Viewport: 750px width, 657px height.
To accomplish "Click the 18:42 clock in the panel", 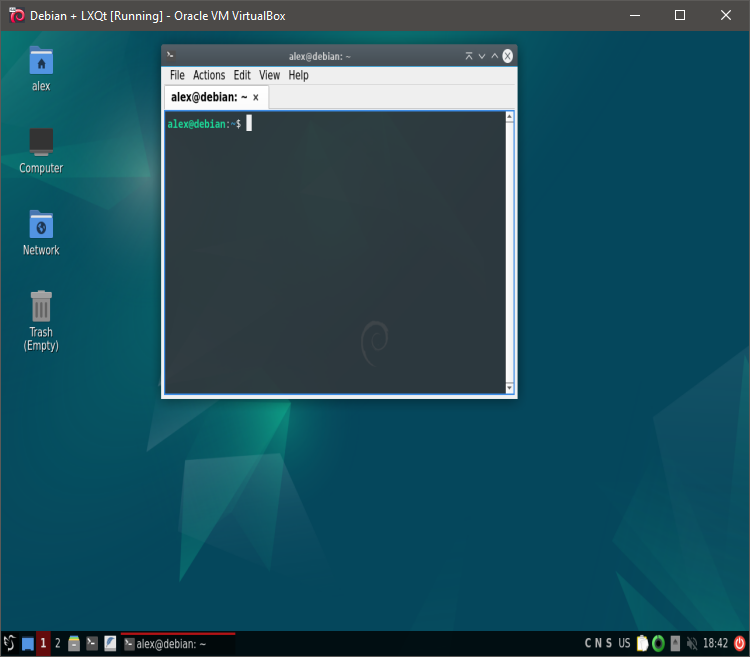I will coord(715,643).
